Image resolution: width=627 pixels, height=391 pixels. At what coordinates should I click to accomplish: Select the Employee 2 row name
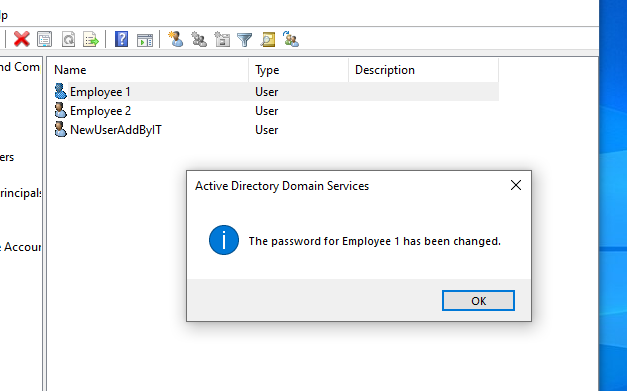100,111
